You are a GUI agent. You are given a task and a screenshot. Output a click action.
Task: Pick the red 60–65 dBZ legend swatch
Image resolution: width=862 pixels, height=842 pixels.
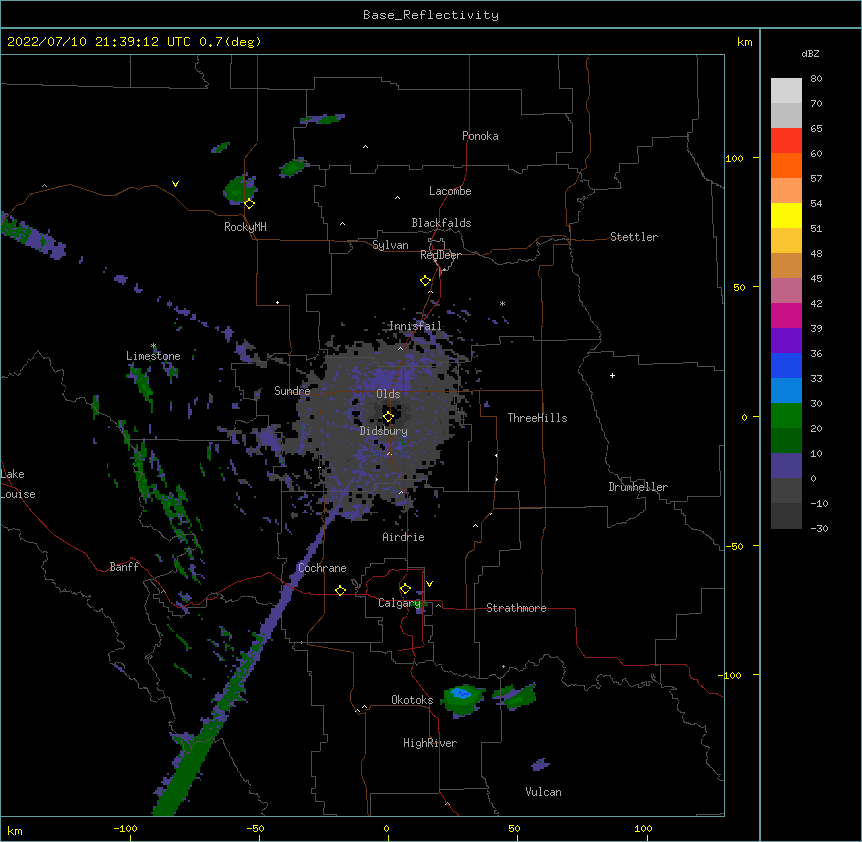[x=786, y=140]
